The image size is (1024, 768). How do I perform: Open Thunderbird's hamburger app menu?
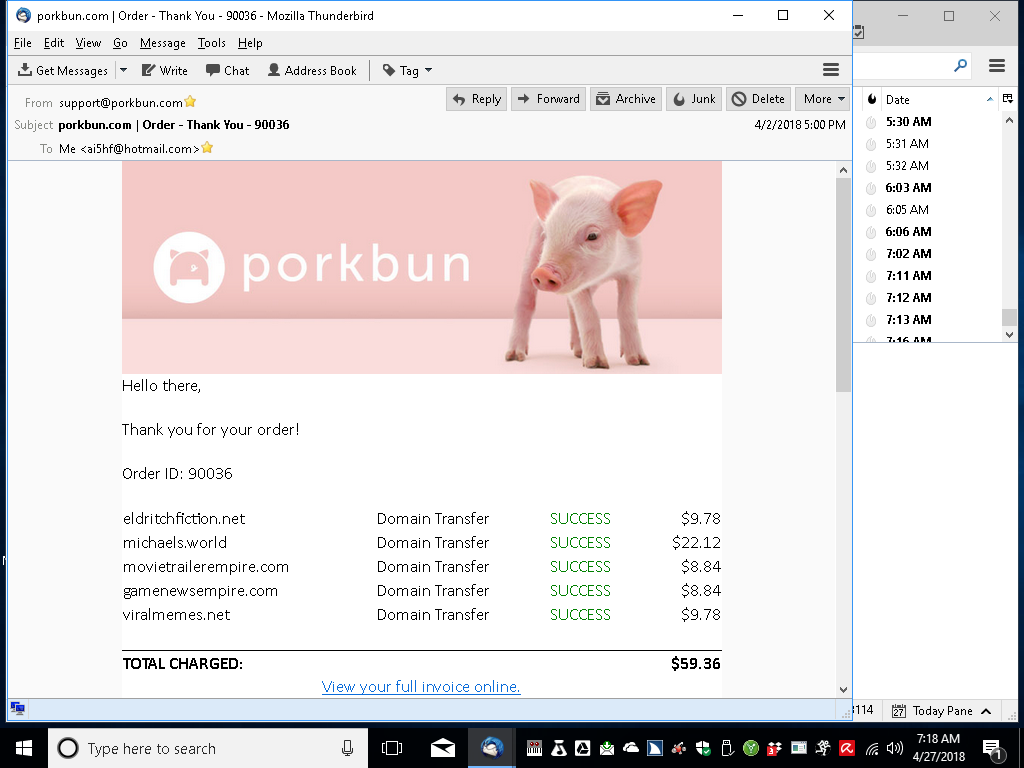(831, 70)
